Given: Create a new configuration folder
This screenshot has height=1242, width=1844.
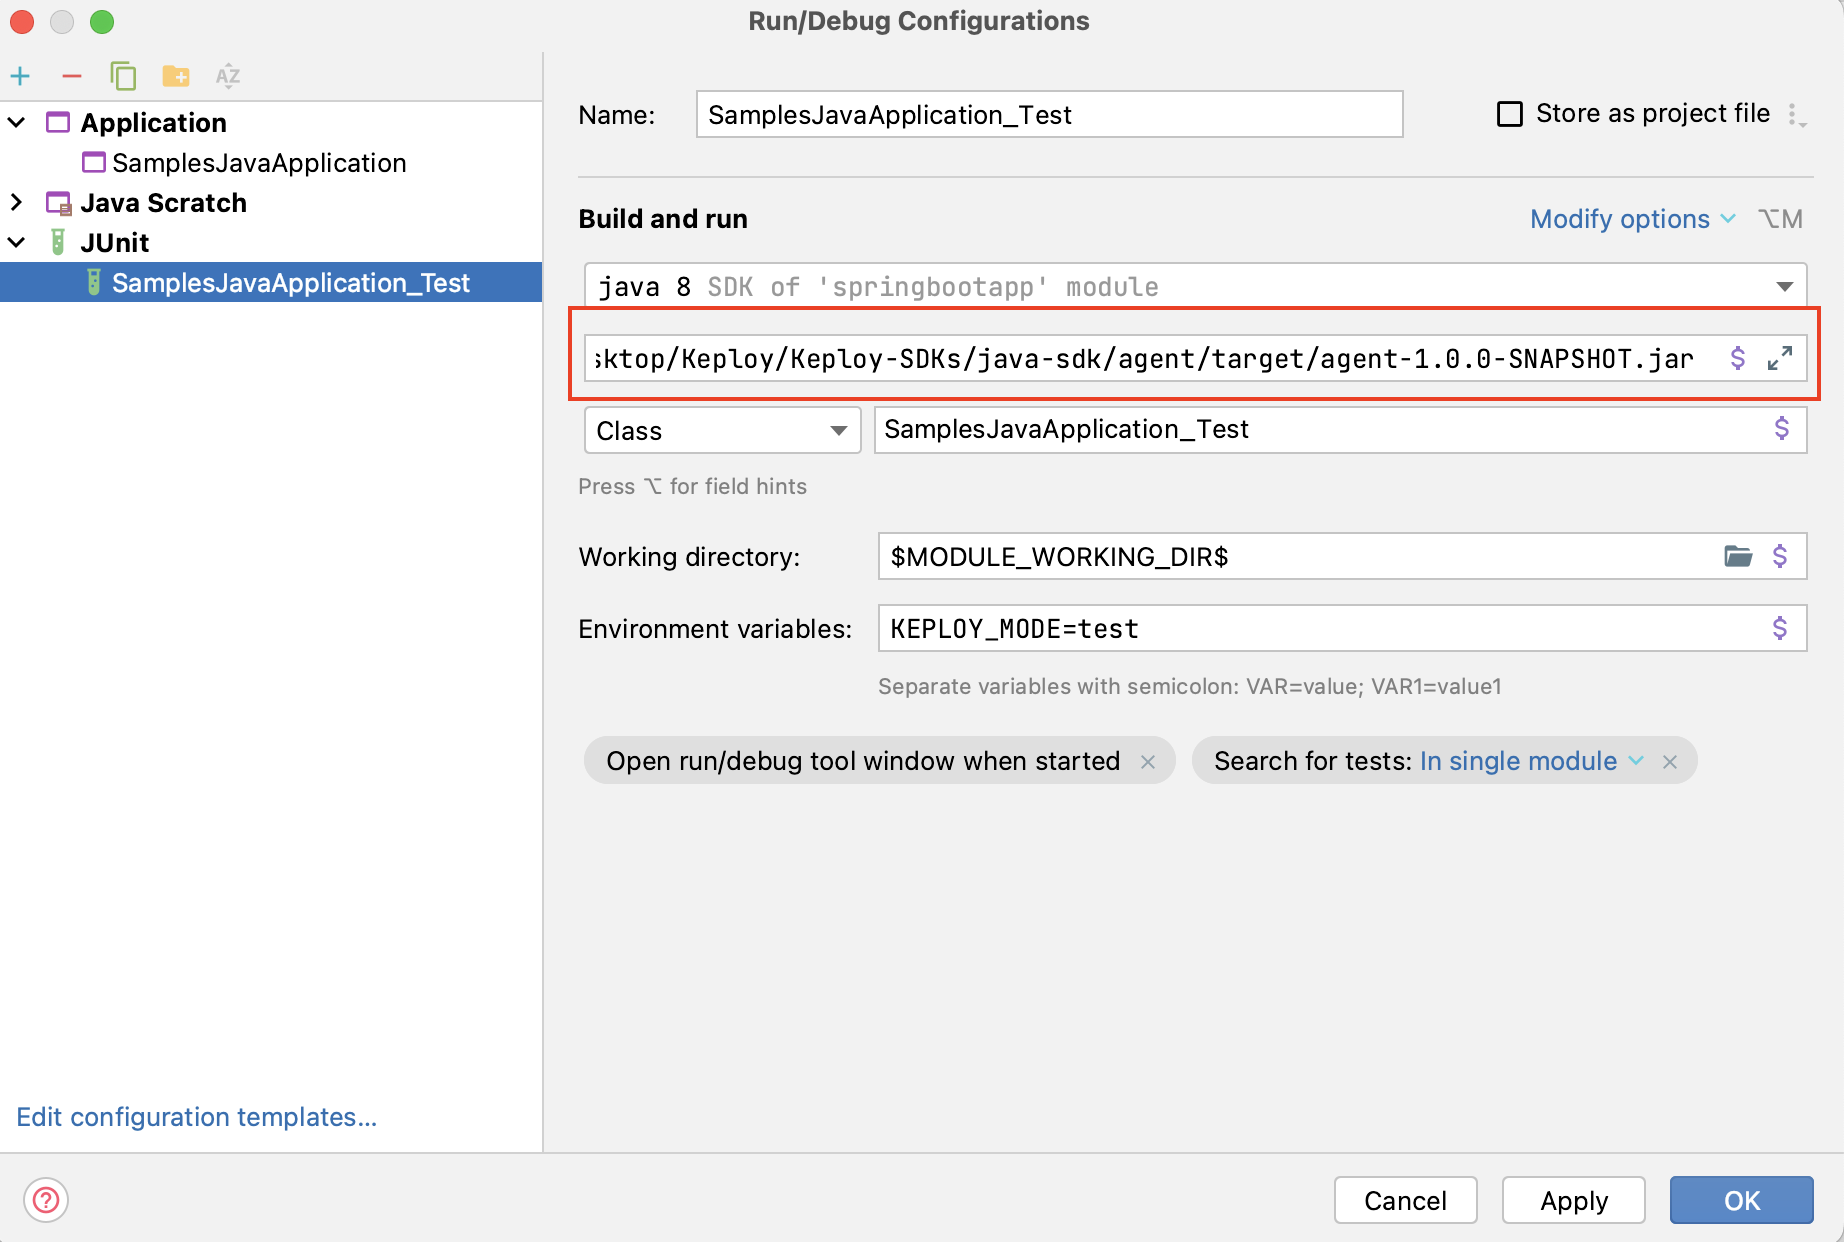Looking at the screenshot, I should (x=176, y=76).
